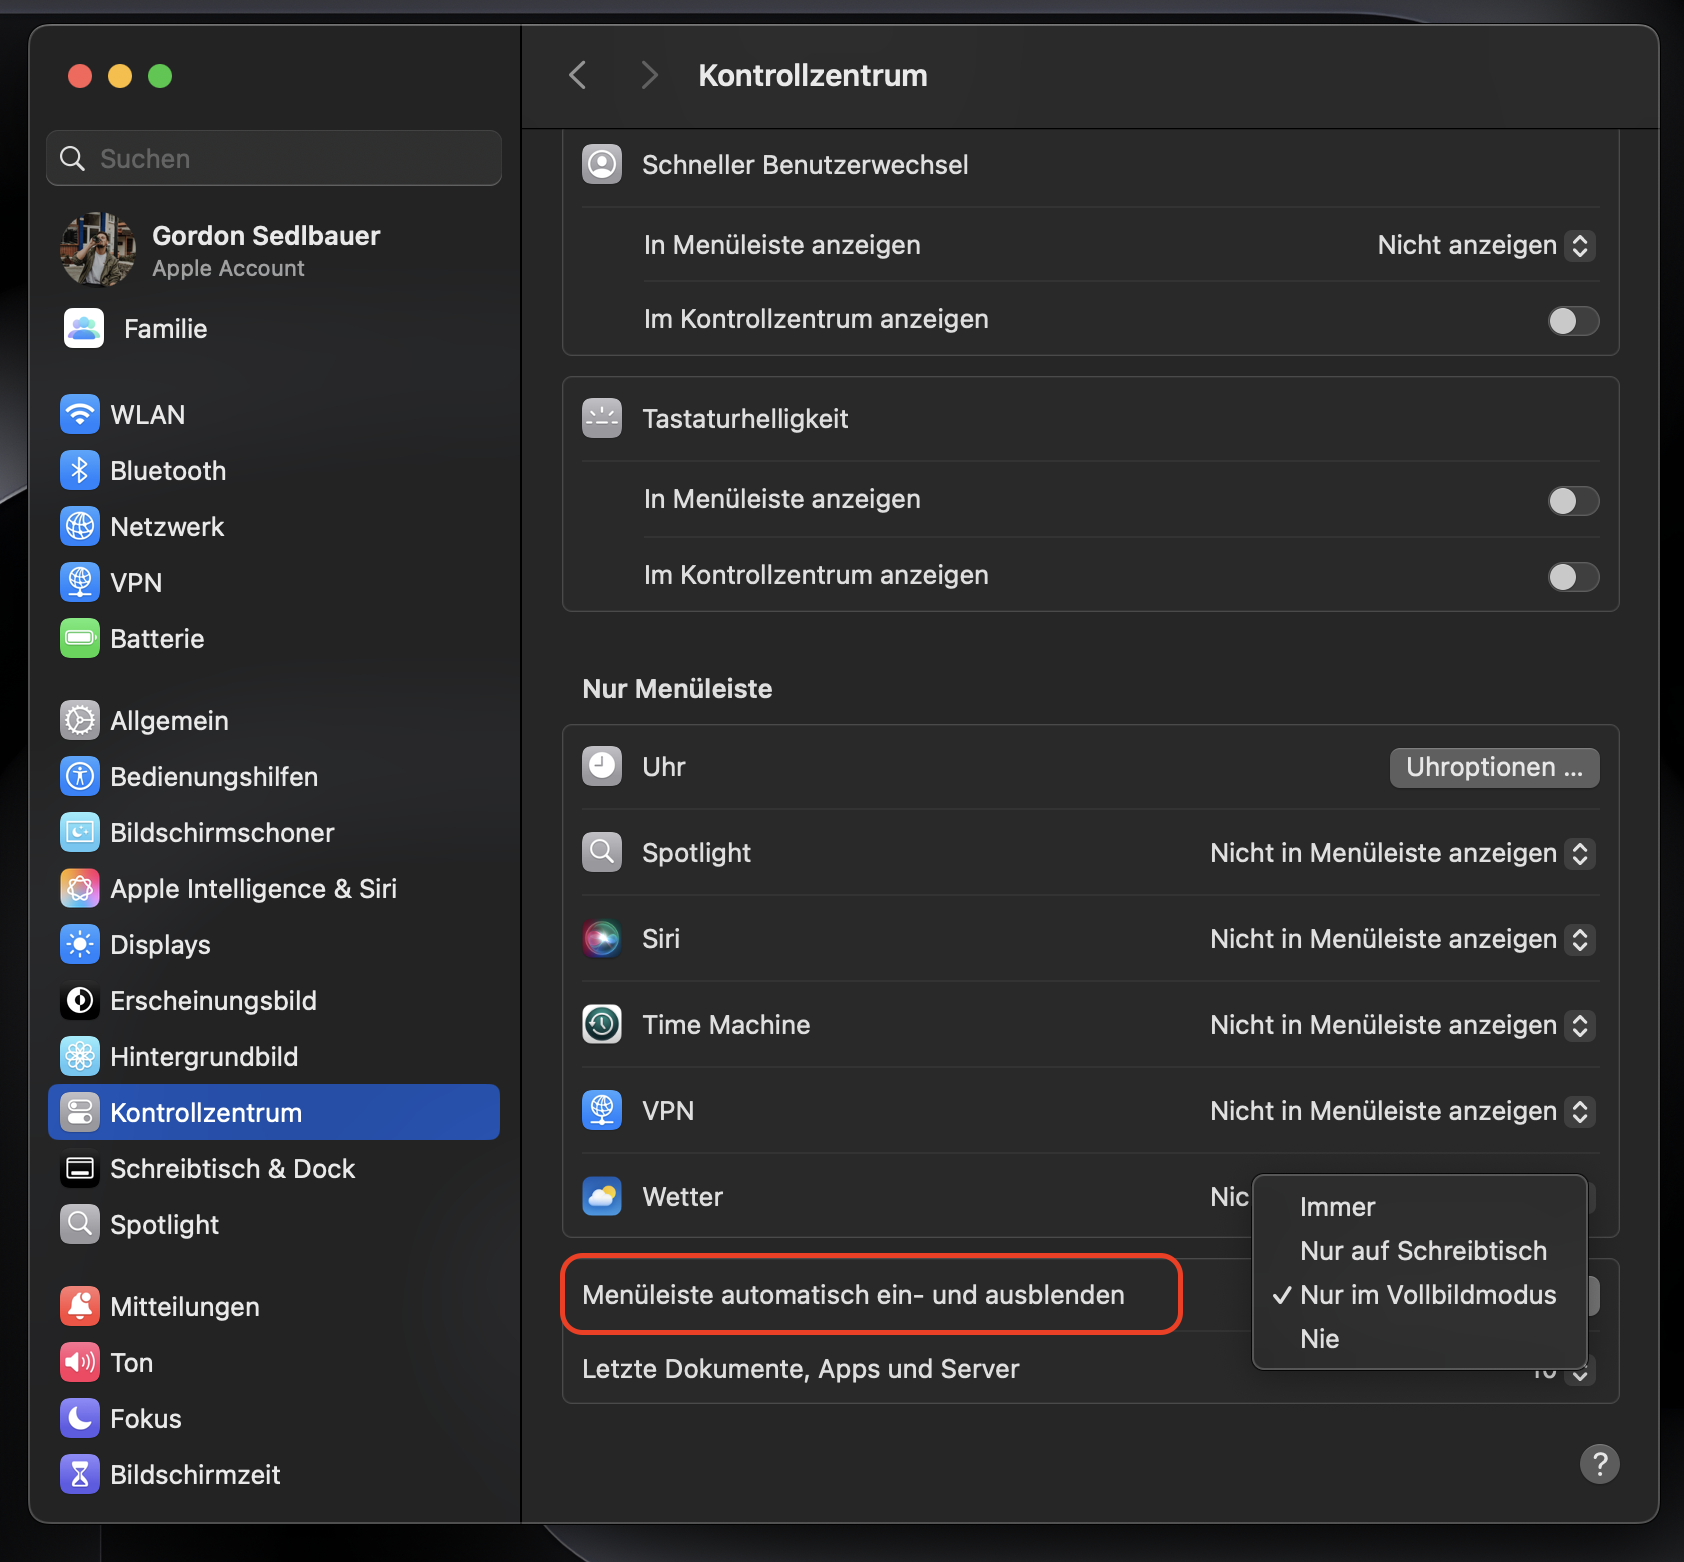Click the Spotlight sidebar magnifier icon
1684x1562 pixels.
point(80,1224)
